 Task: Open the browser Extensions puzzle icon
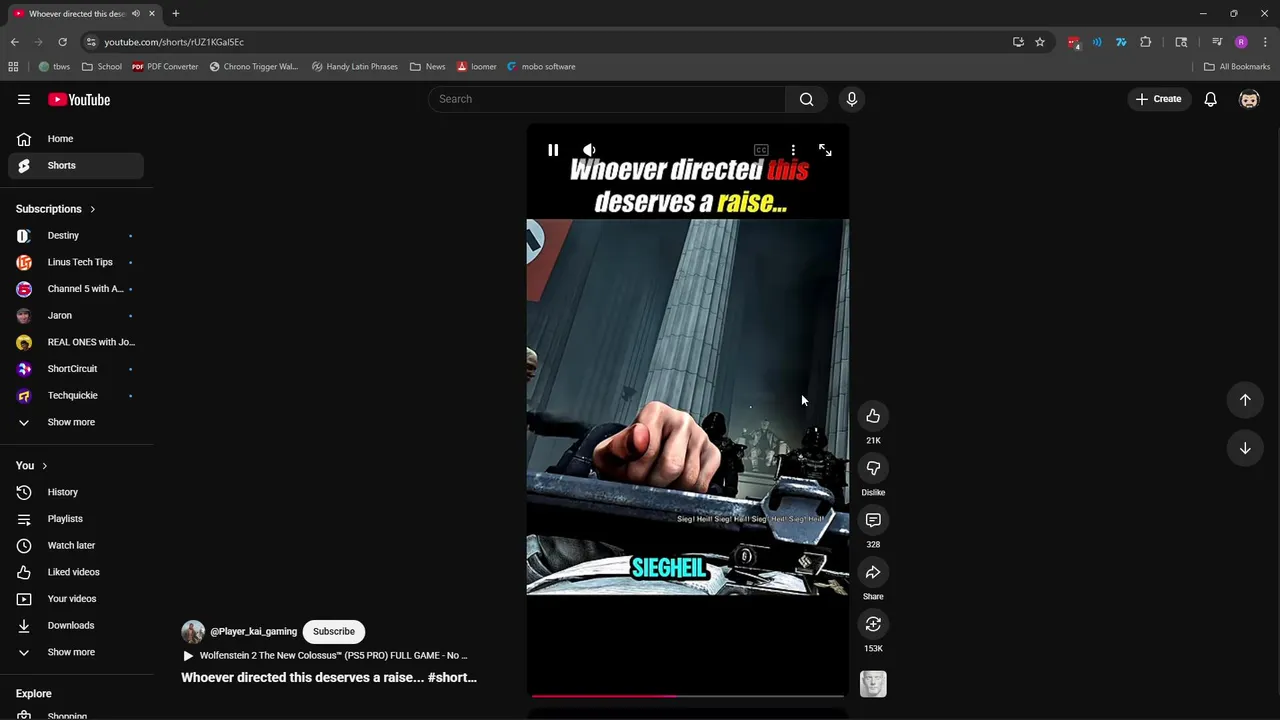pos(1146,42)
